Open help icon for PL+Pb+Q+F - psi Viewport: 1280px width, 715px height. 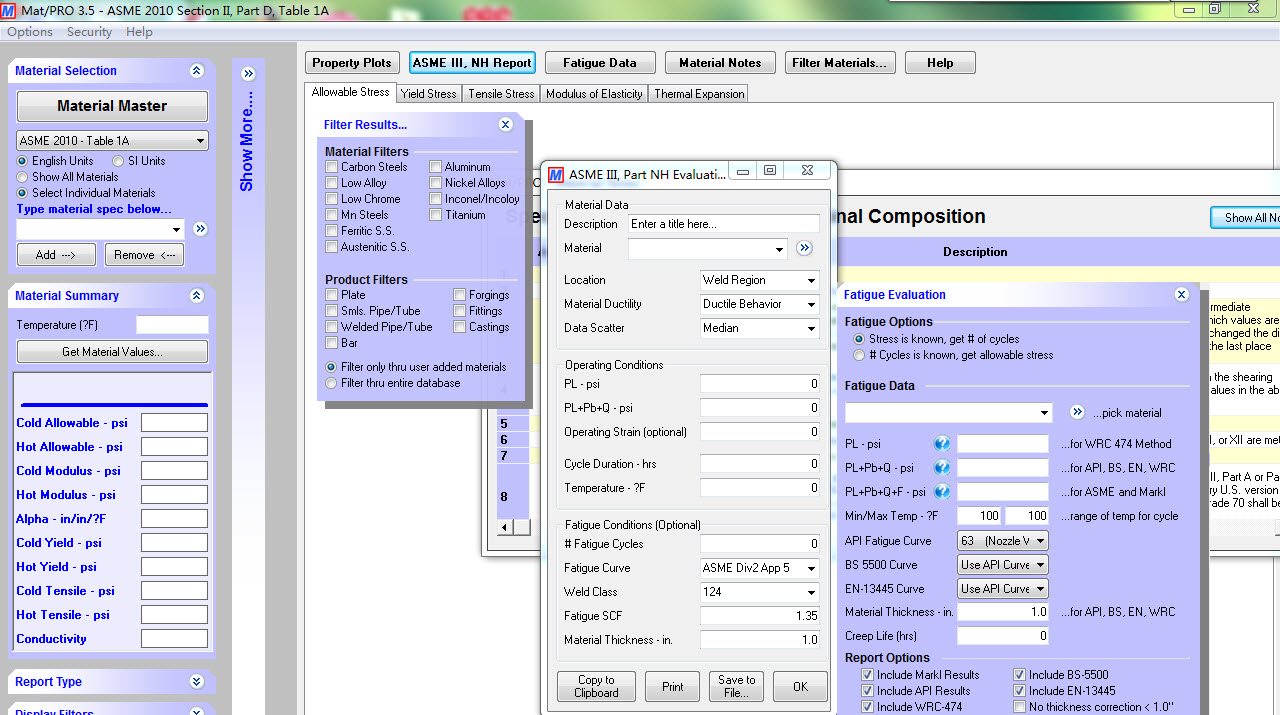[941, 492]
